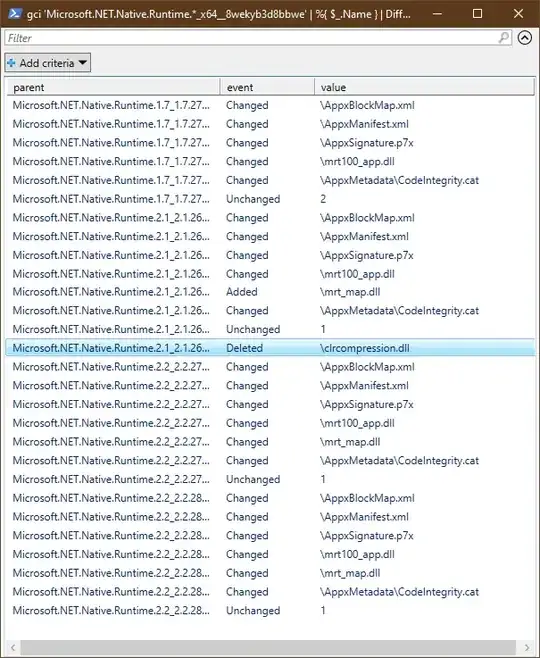Select the 2.2_2.2.27 row with \AppxManifest.xml
This screenshot has width=540, height=658.
(270, 386)
